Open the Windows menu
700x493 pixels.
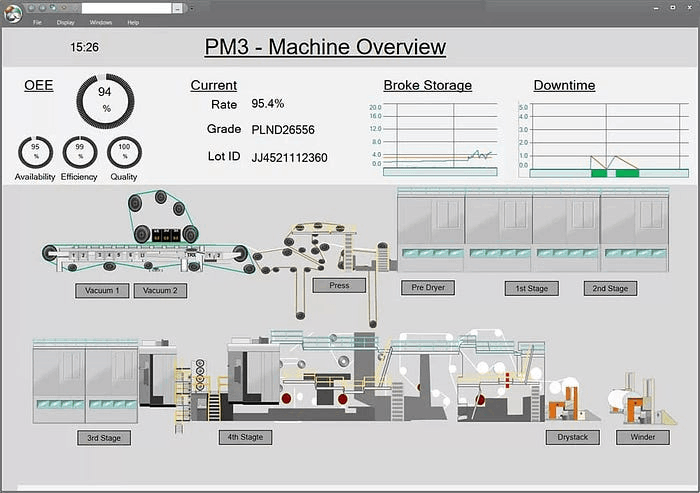click(101, 21)
